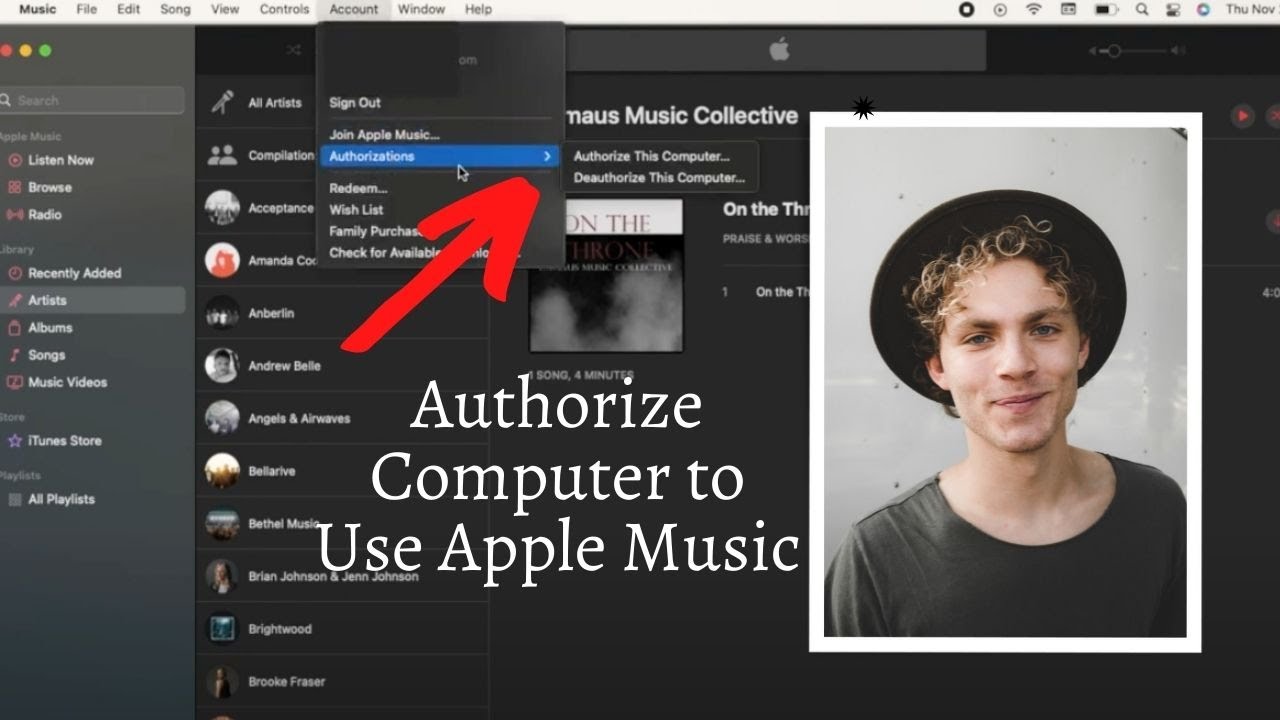This screenshot has width=1280, height=720.
Task: Click Spotlight search icon in menu bar
Action: (1142, 9)
